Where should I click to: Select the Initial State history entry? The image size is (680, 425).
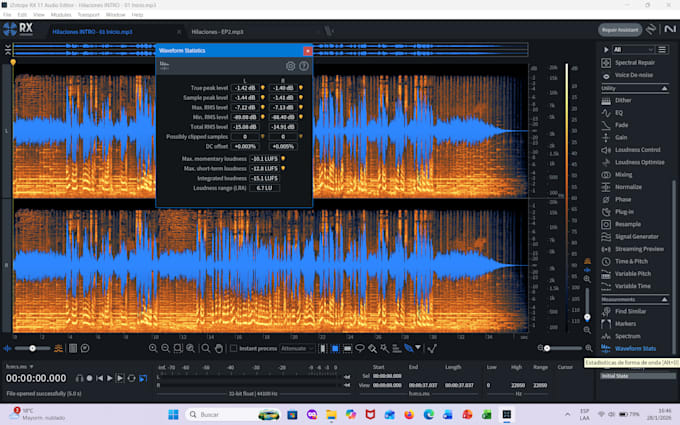pyautogui.click(x=638, y=376)
